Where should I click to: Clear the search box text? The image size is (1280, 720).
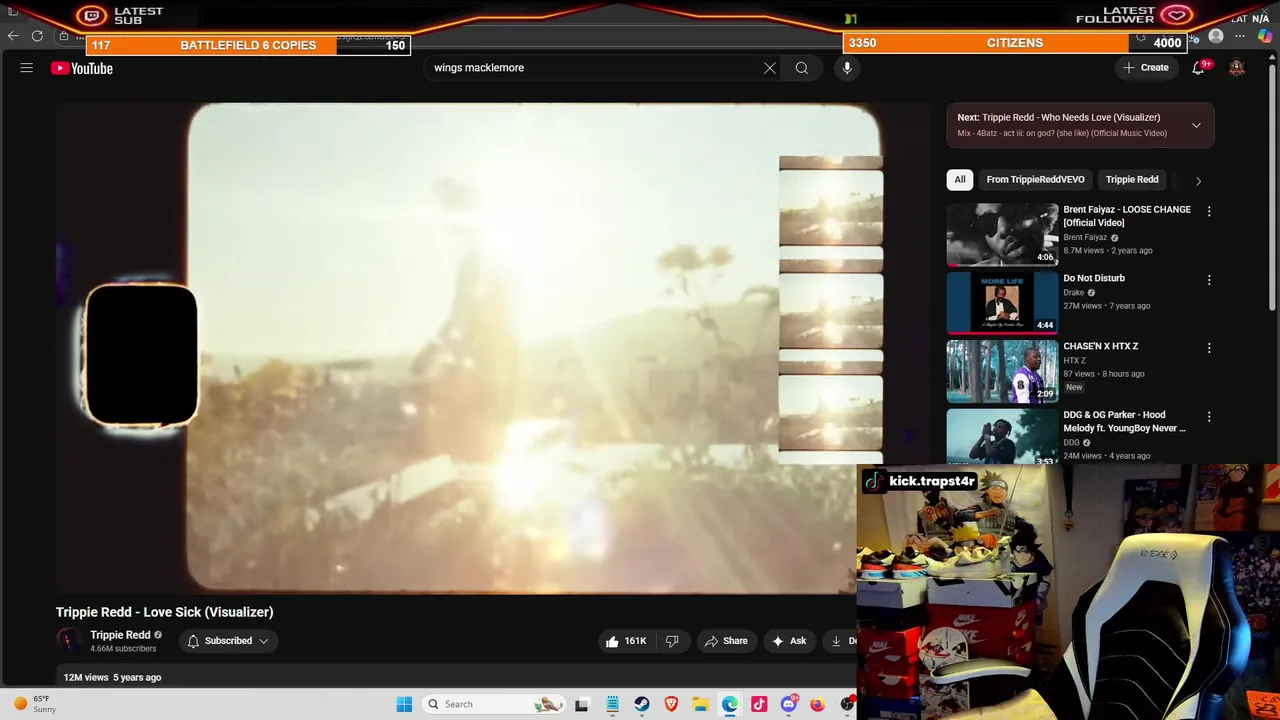coord(770,68)
